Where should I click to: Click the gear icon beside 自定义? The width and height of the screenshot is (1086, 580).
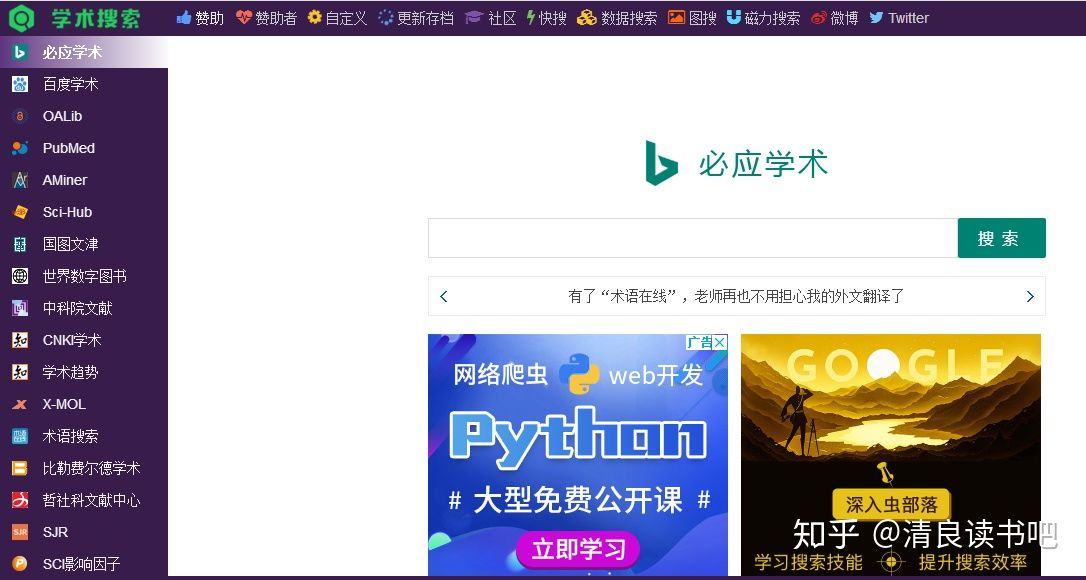(x=314, y=17)
